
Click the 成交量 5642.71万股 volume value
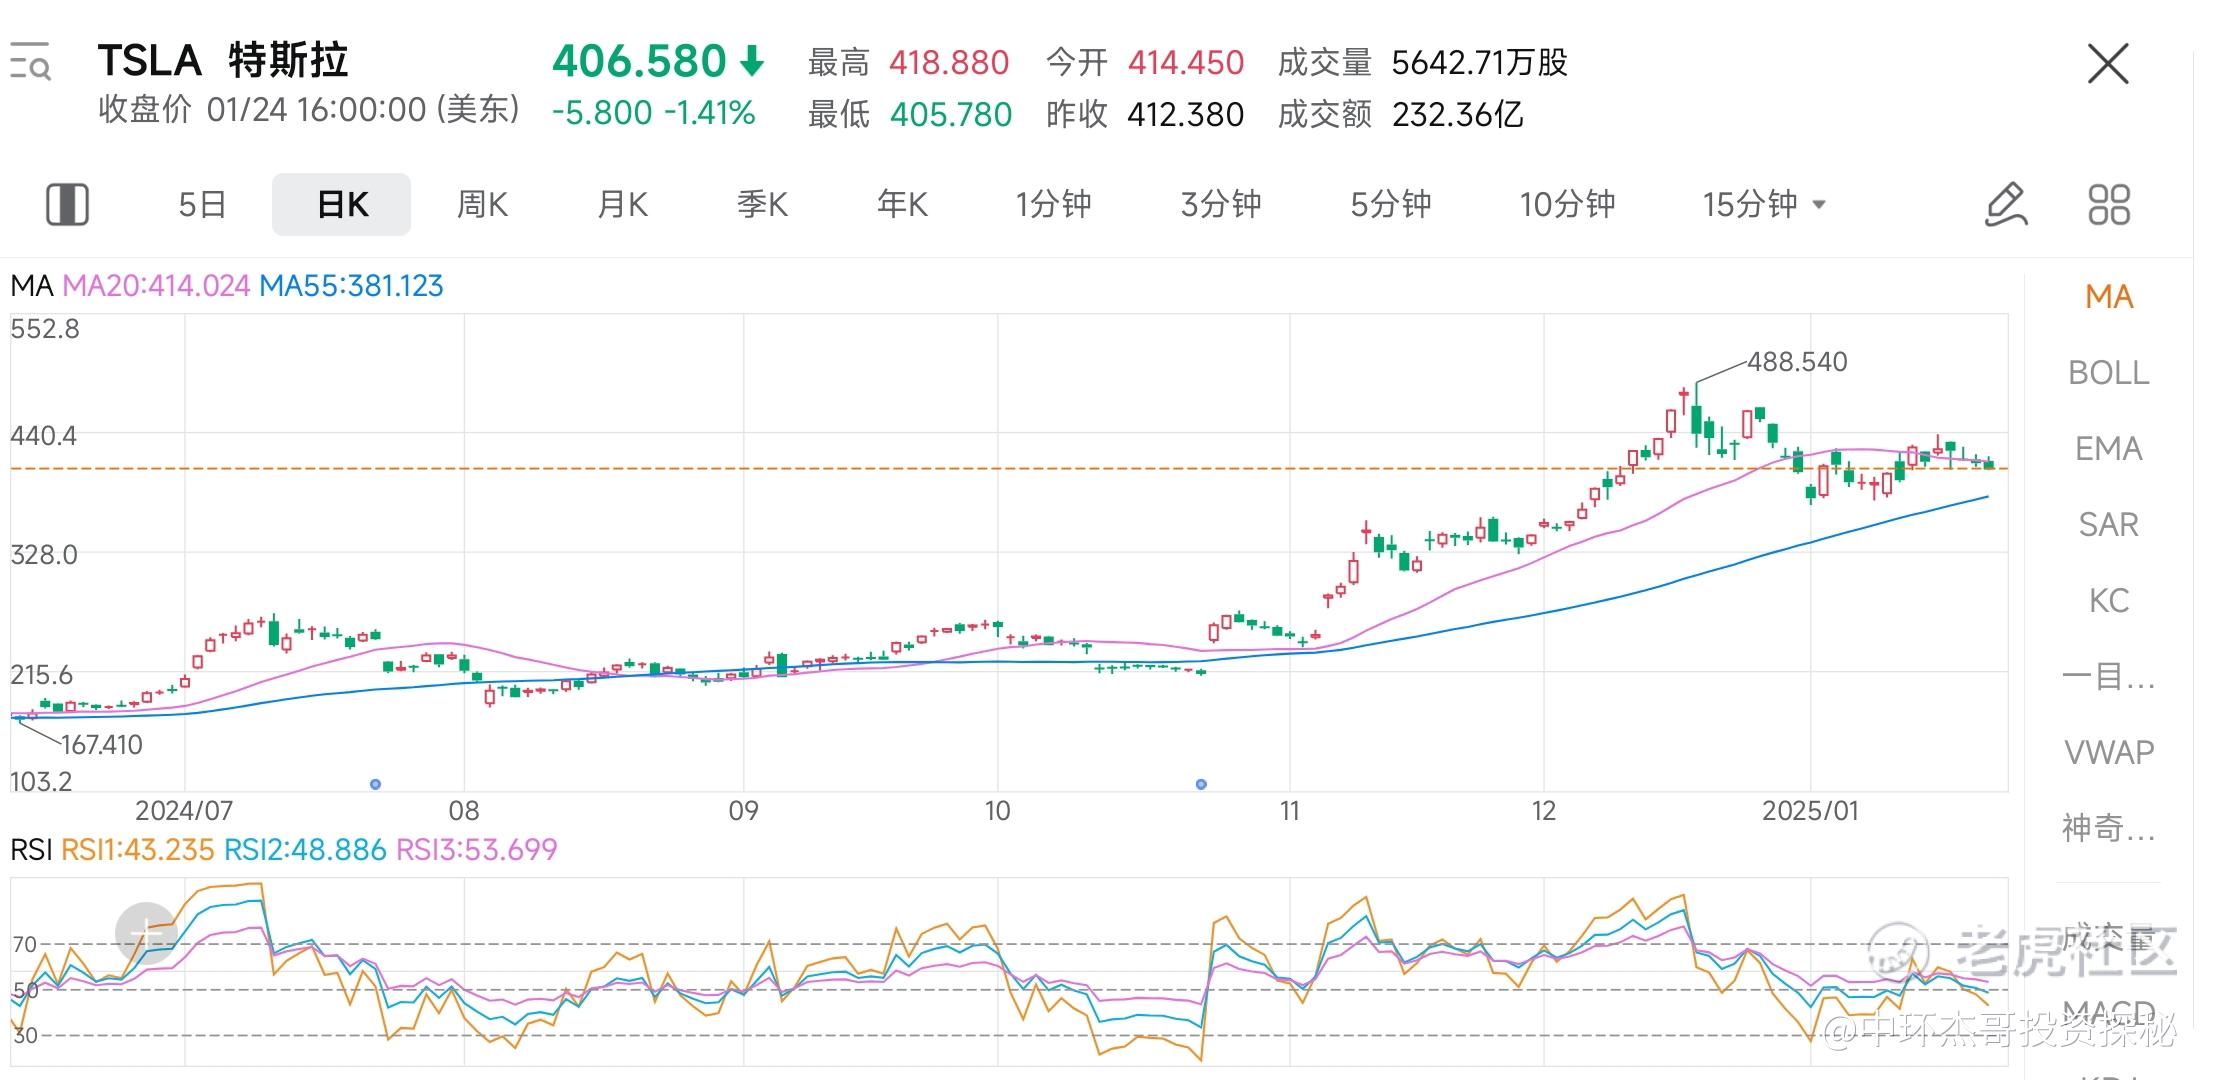(1423, 63)
